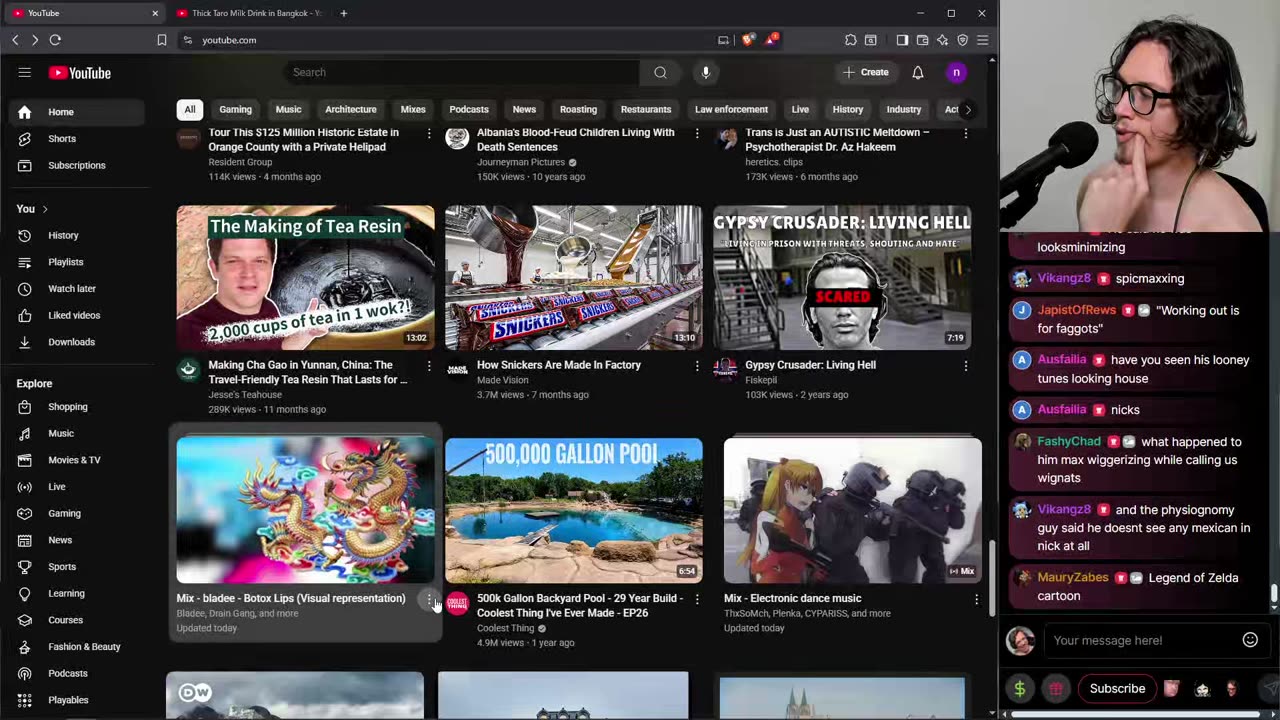
Task: Open the Leo AI sparkle icon
Action: 942,40
